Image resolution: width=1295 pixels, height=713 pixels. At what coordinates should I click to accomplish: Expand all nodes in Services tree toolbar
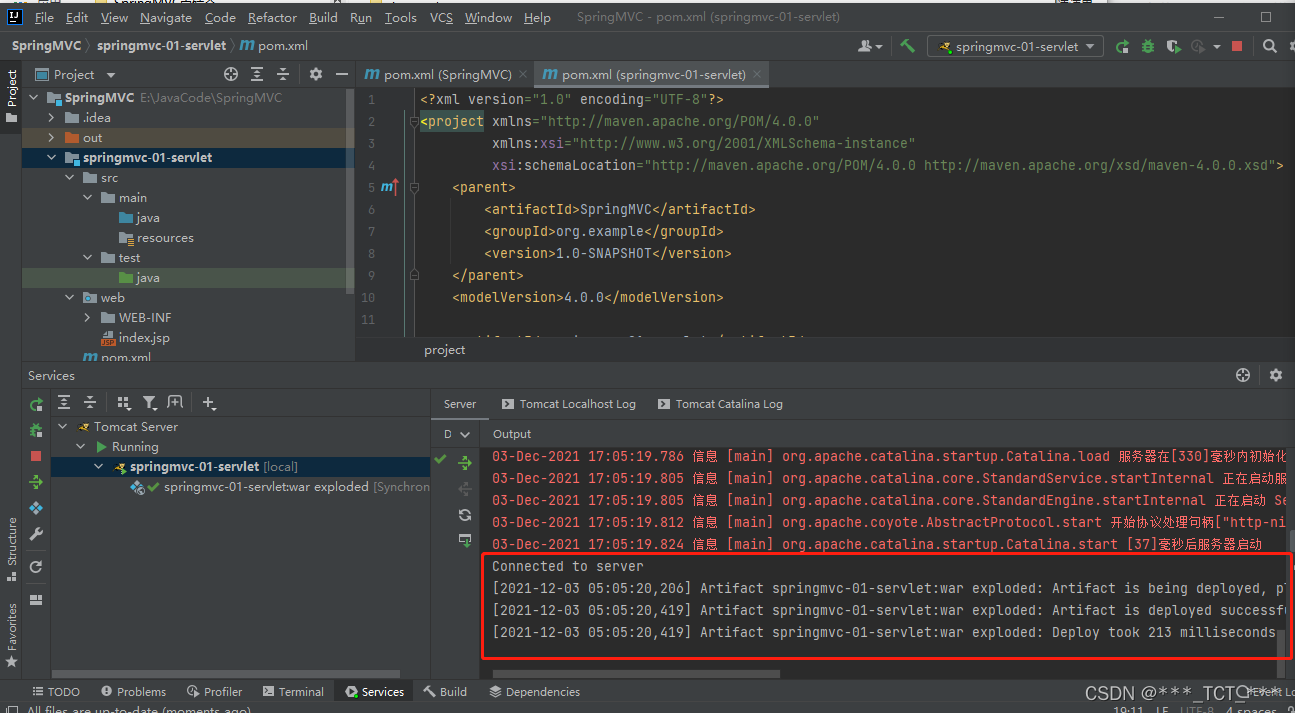point(64,402)
